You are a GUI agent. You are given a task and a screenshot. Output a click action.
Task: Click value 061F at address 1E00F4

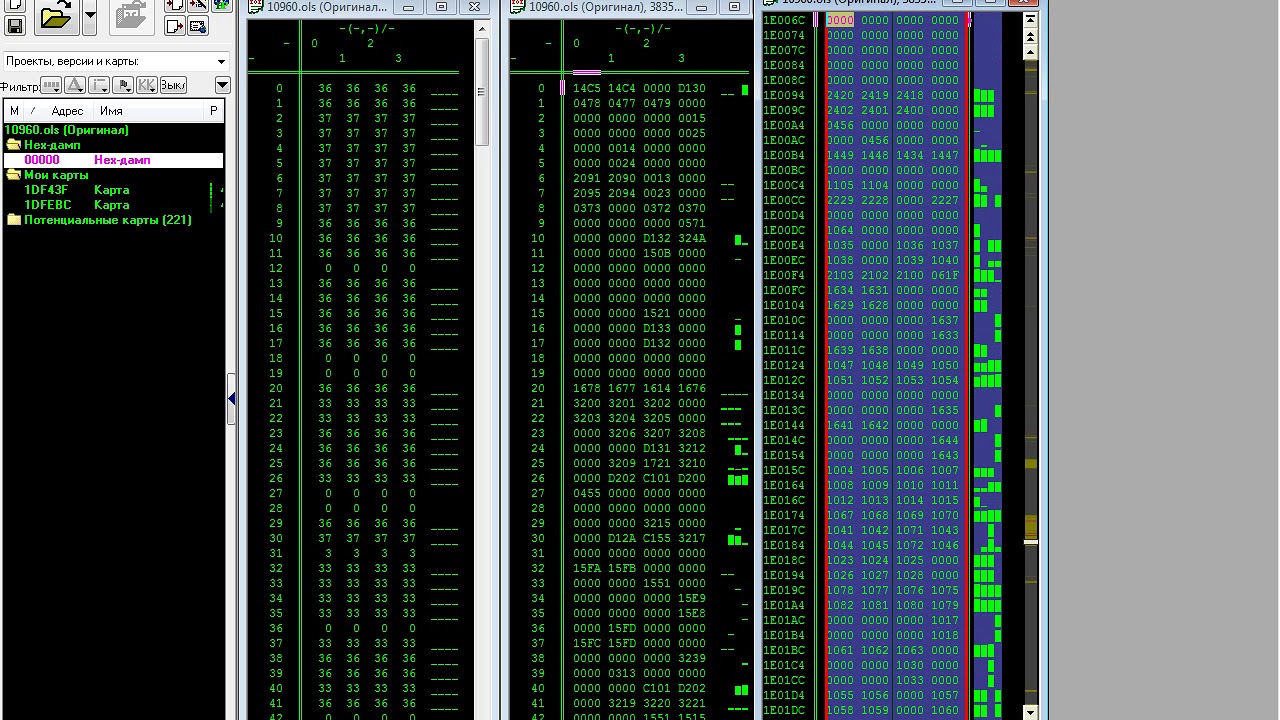pyautogui.click(x=945, y=275)
